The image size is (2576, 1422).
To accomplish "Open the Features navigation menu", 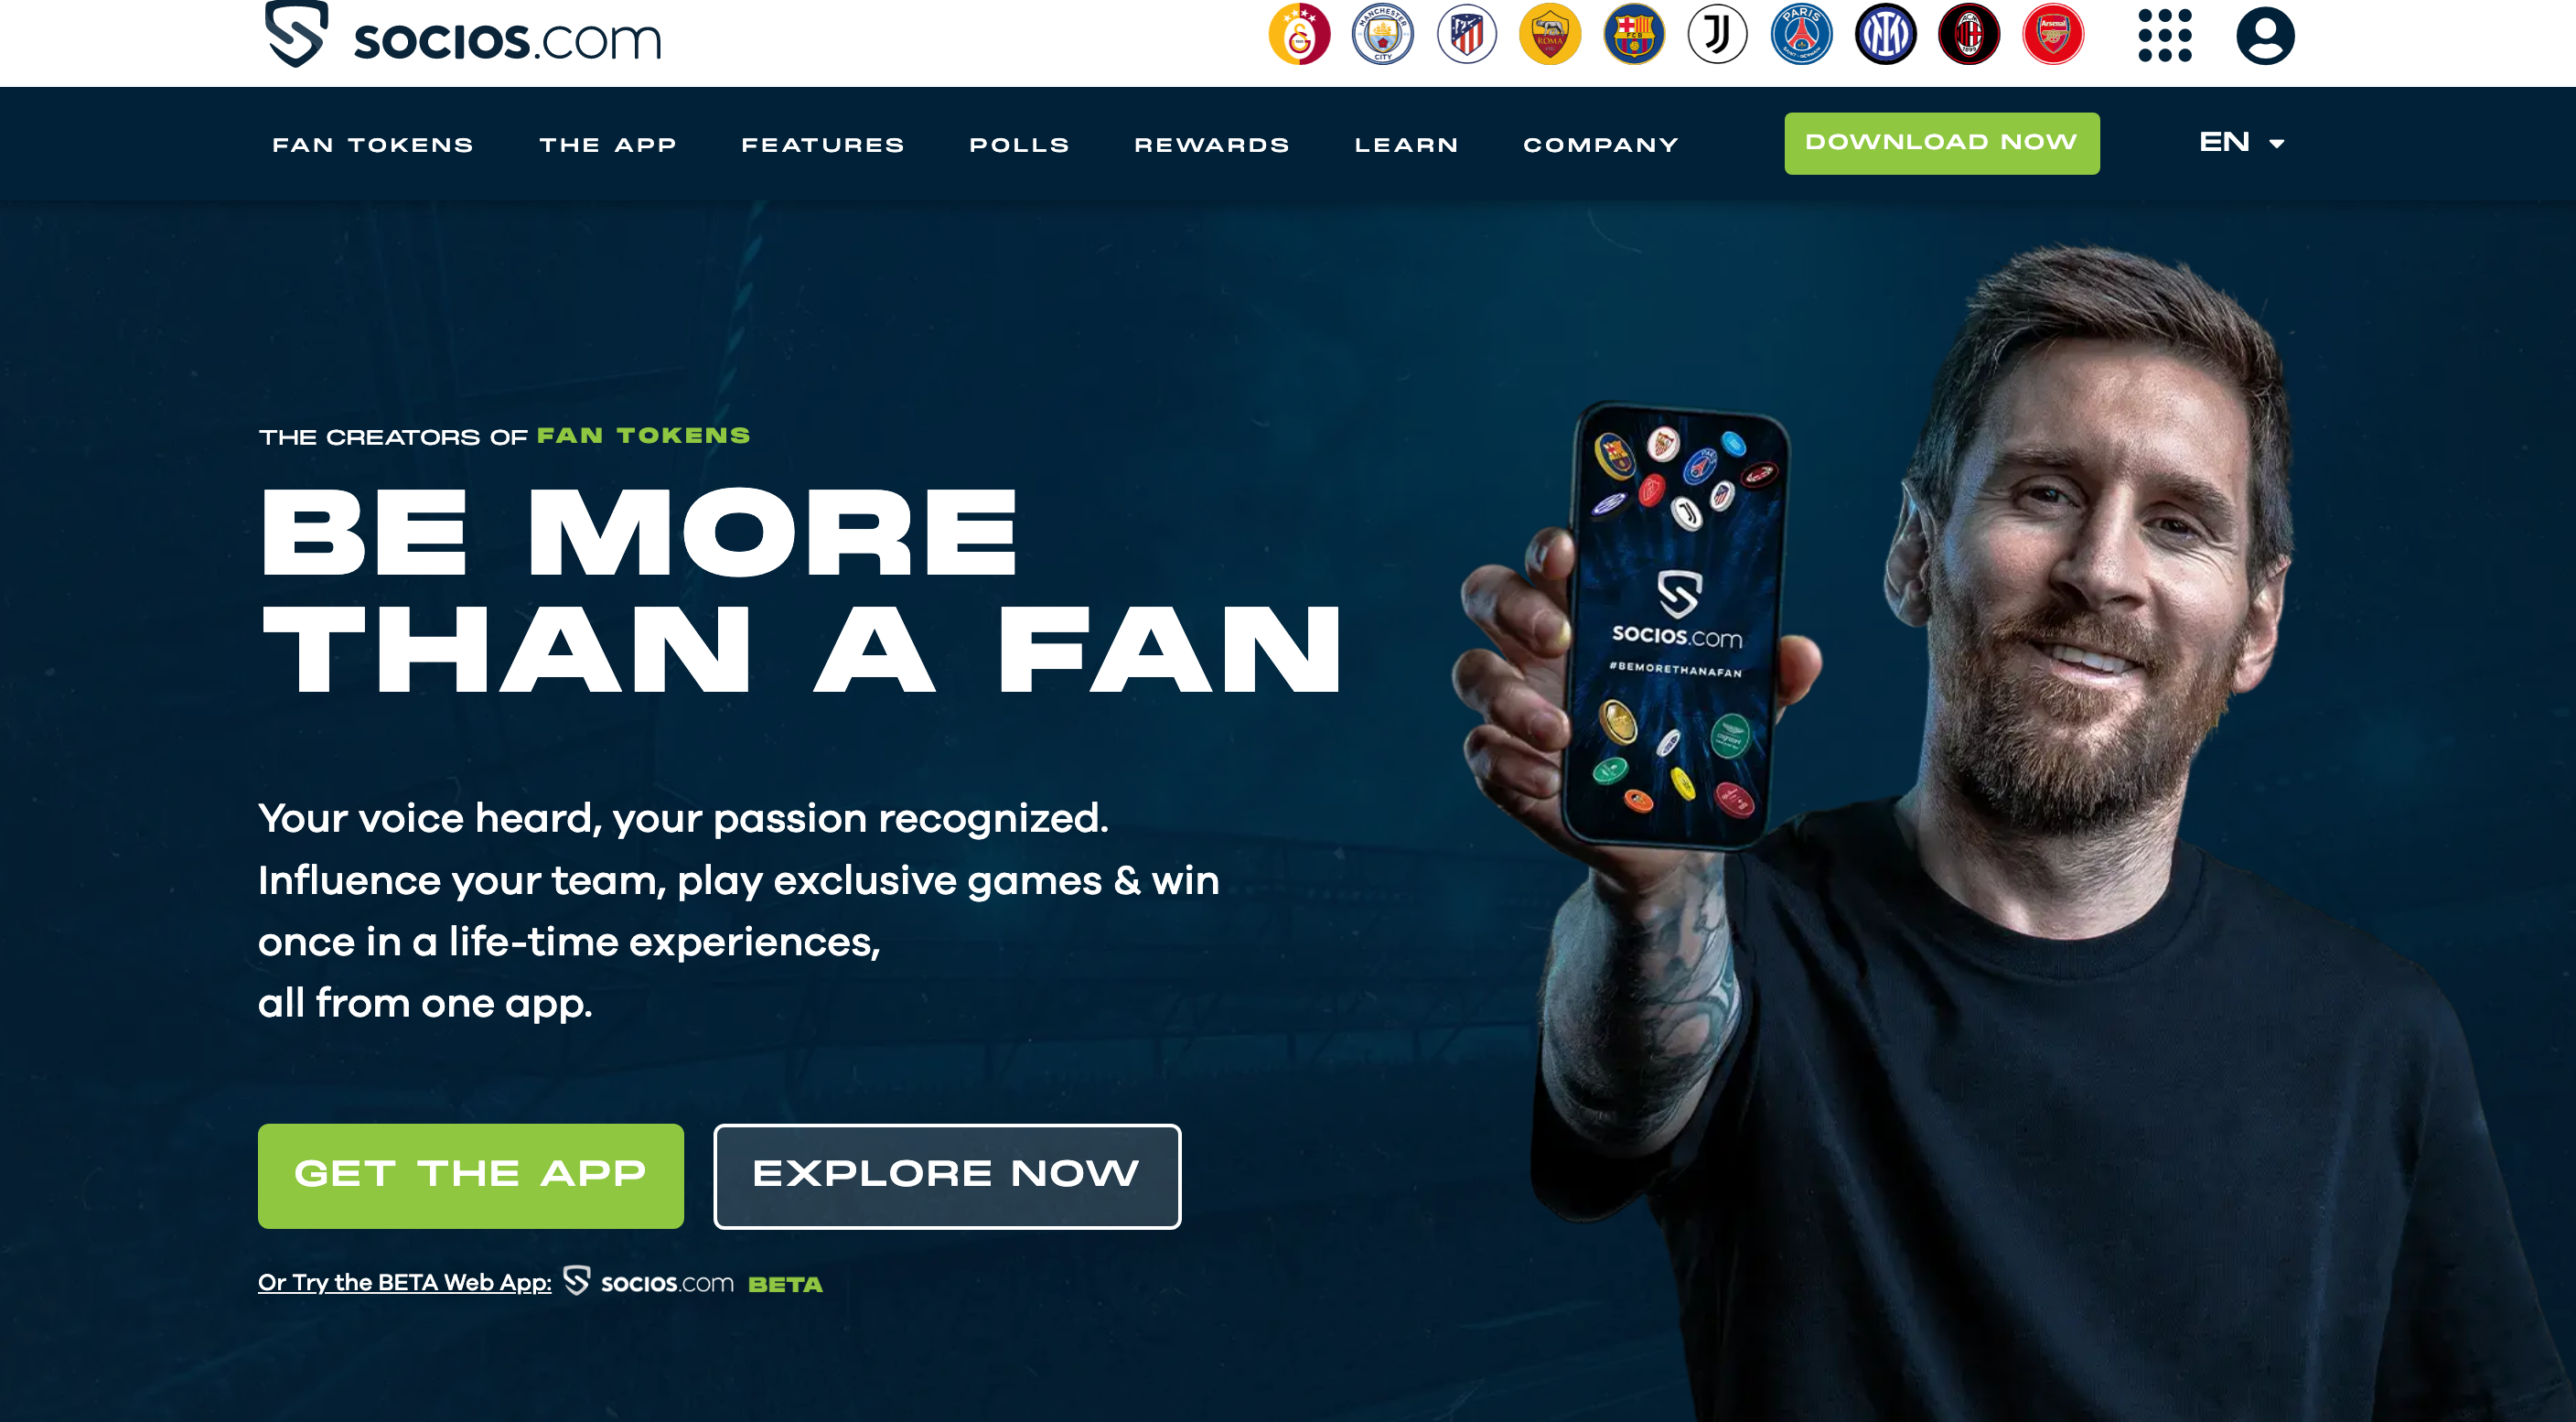I will (823, 145).
